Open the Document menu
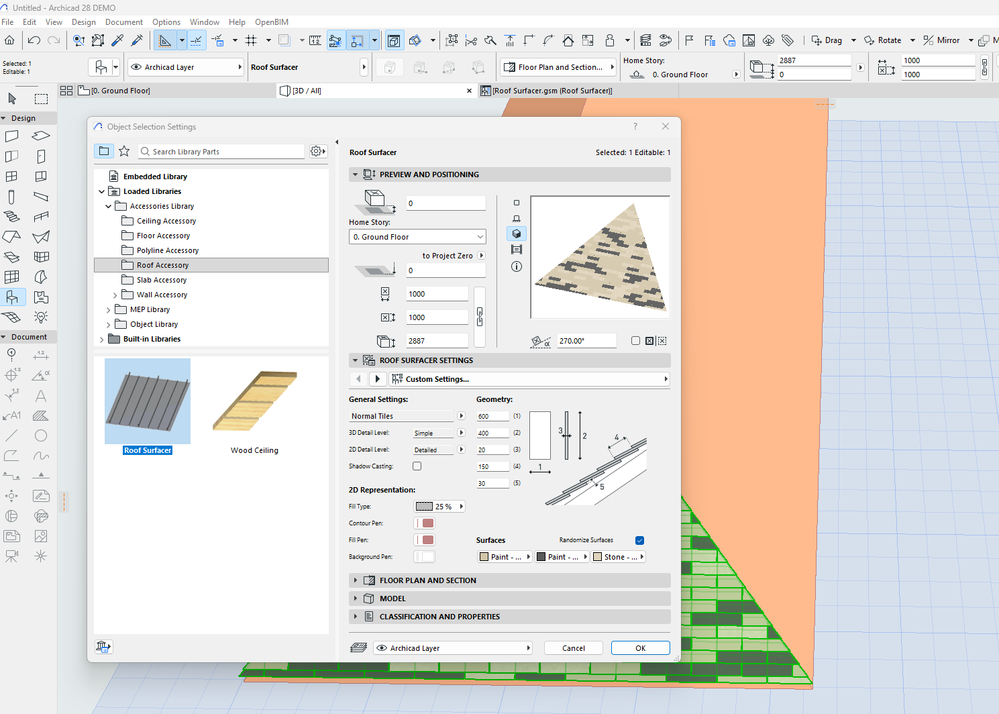This screenshot has width=999, height=714. pos(124,22)
